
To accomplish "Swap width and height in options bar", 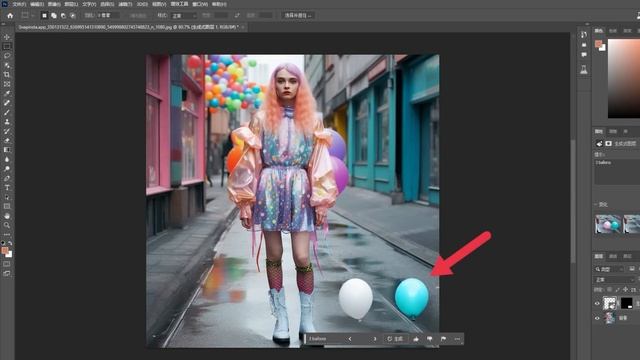I will pyautogui.click(x=237, y=16).
